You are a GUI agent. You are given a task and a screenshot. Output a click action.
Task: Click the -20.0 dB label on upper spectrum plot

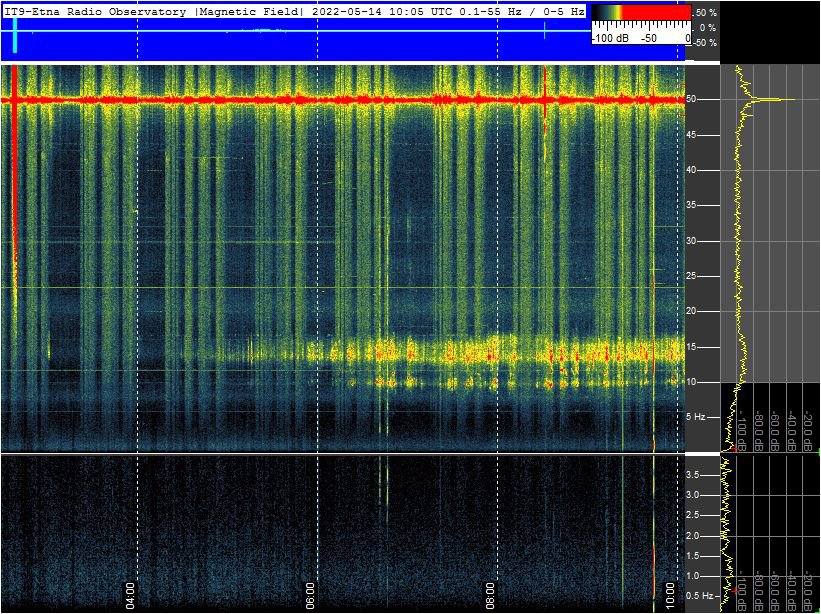click(807, 428)
